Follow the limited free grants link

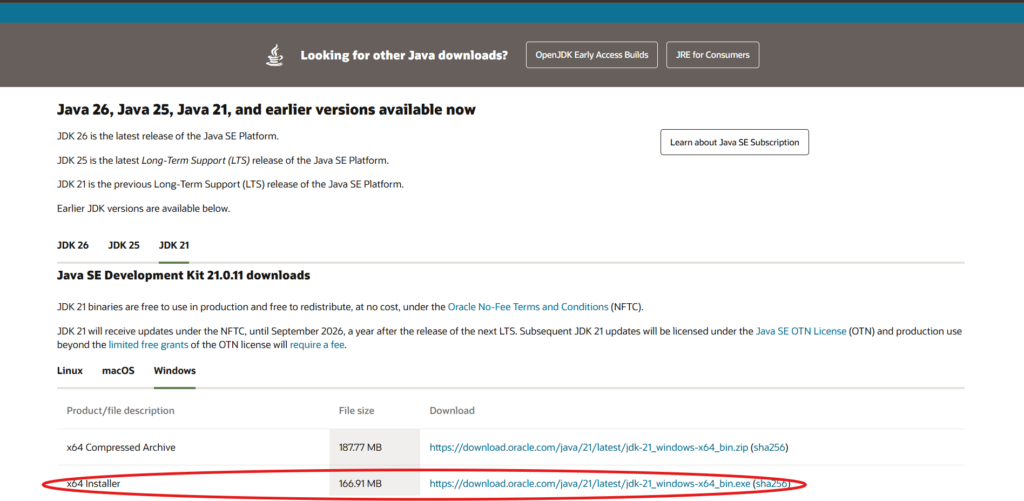pyautogui.click(x=148, y=344)
